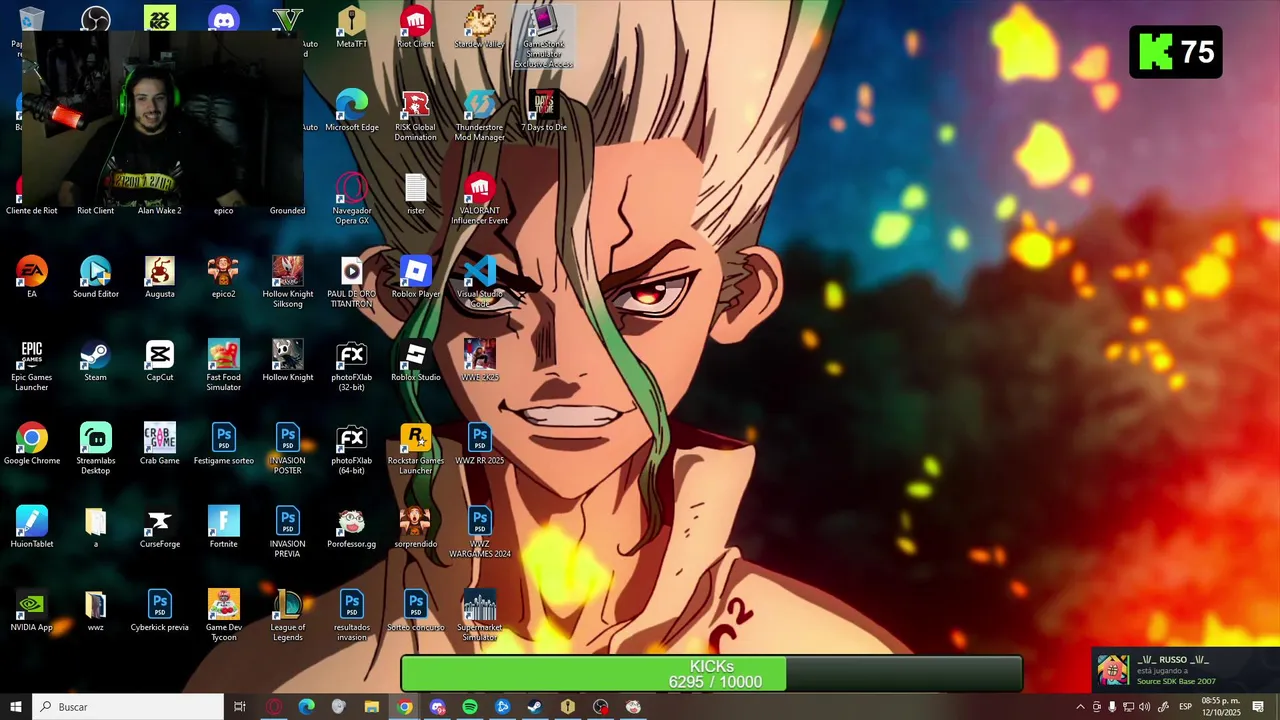Launch CurseForge from the desktop
Image resolution: width=1280 pixels, height=720 pixels.
coord(160,527)
